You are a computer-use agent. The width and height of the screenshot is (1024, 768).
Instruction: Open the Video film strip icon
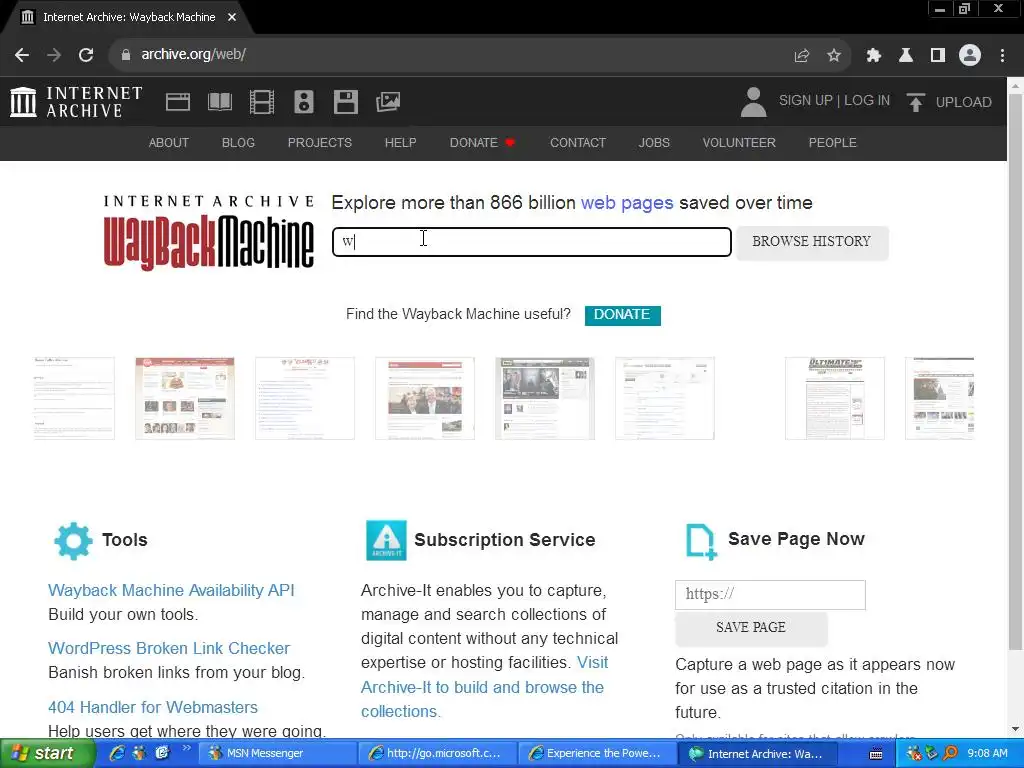262,102
